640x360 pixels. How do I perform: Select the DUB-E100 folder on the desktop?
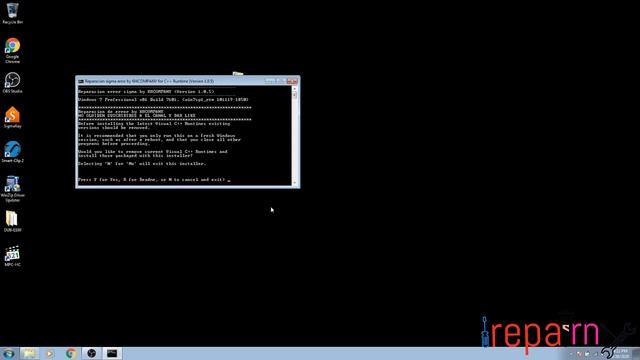pos(12,221)
